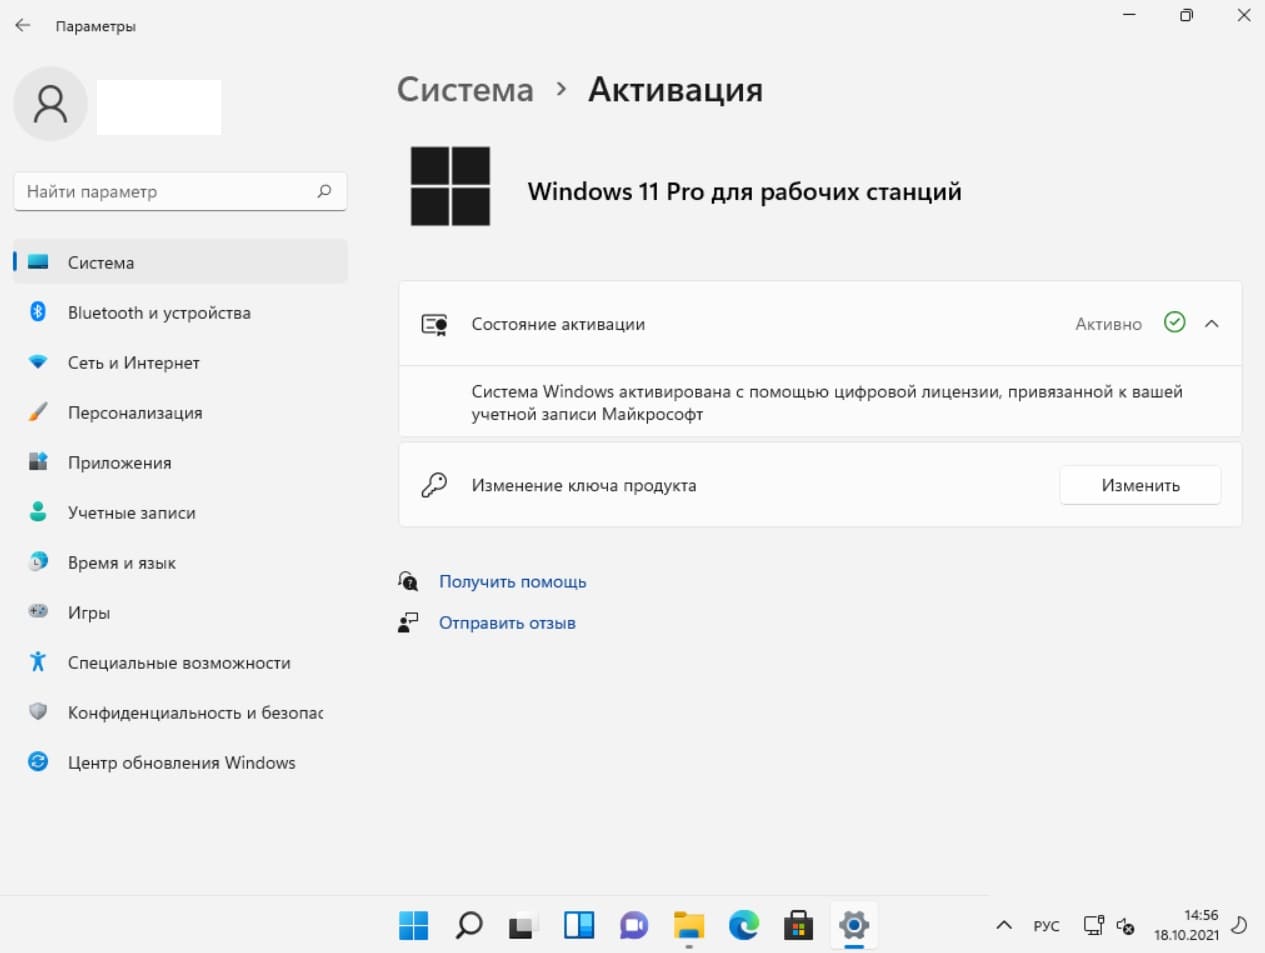Click the Центр обновления Windows sync icon

click(x=38, y=761)
